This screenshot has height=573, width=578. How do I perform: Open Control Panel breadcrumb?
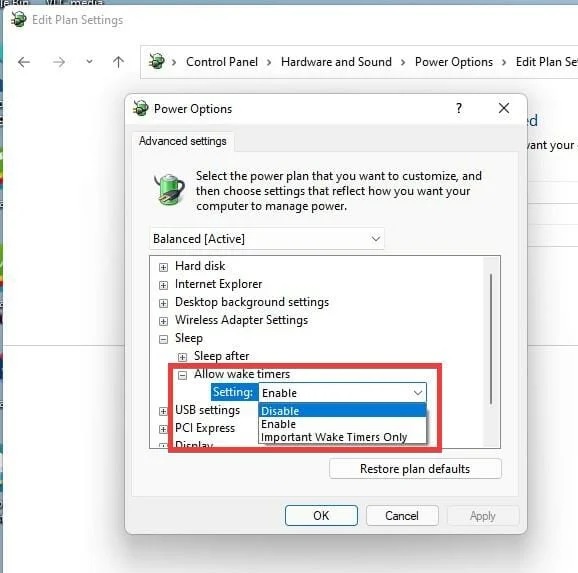222,62
